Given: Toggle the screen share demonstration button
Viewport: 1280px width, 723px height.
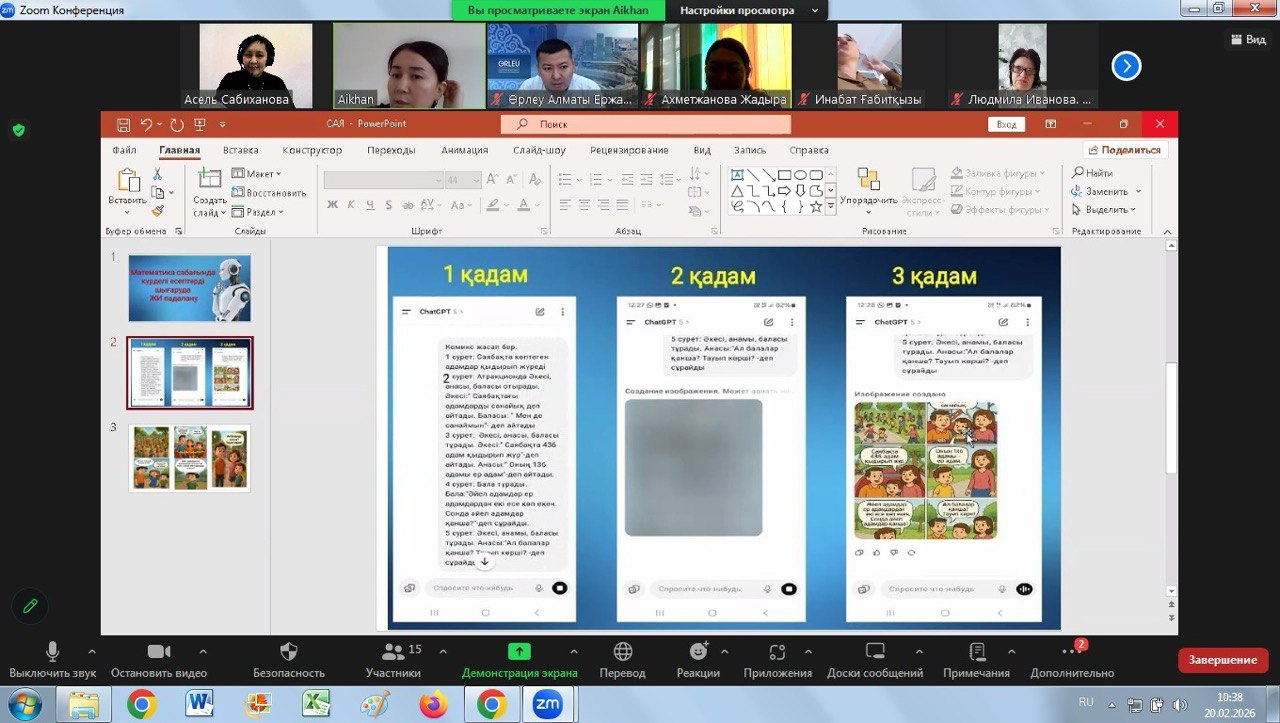Looking at the screenshot, I should pyautogui.click(x=519, y=652).
